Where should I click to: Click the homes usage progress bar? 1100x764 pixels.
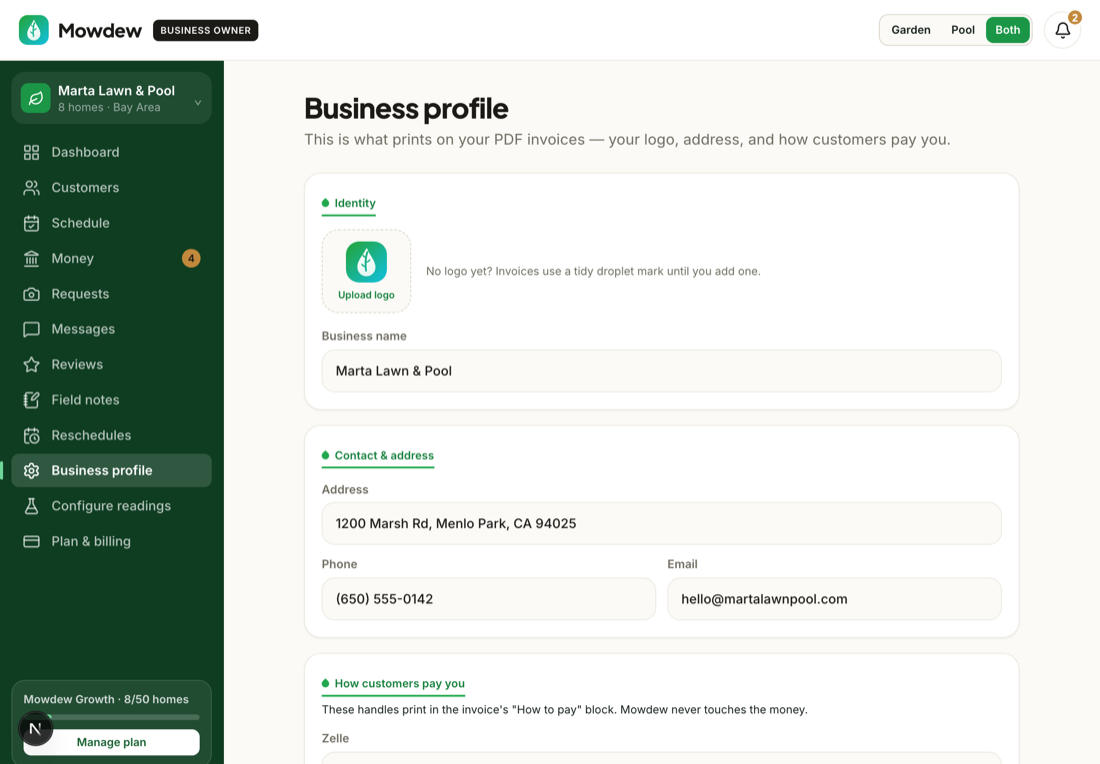click(x=112, y=717)
